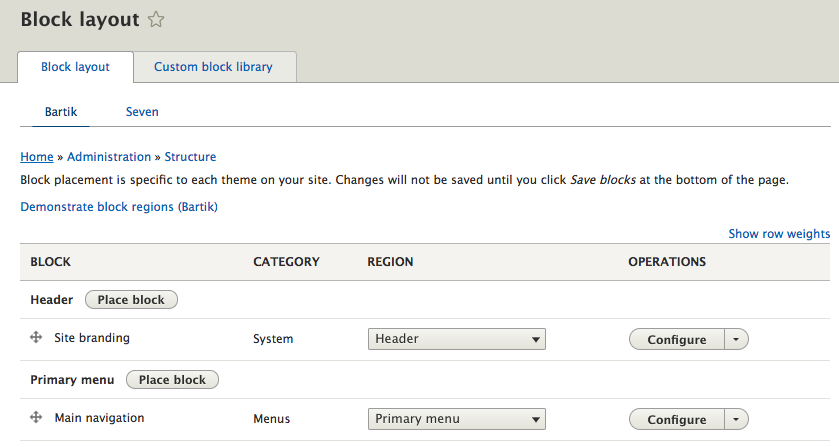Screen dimensions: 839x447
Task: Click the drag handle for Site branding
Action: tap(36, 338)
